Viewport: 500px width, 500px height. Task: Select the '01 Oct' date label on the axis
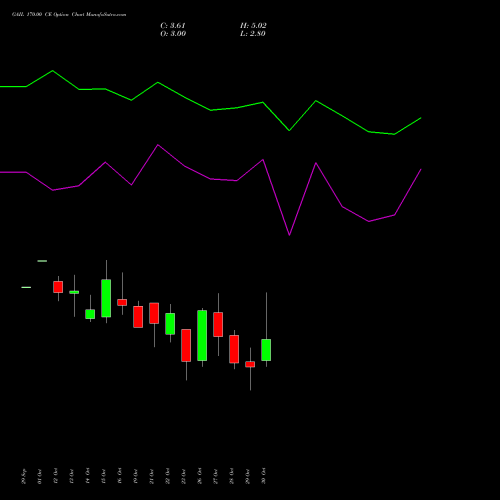[40, 476]
